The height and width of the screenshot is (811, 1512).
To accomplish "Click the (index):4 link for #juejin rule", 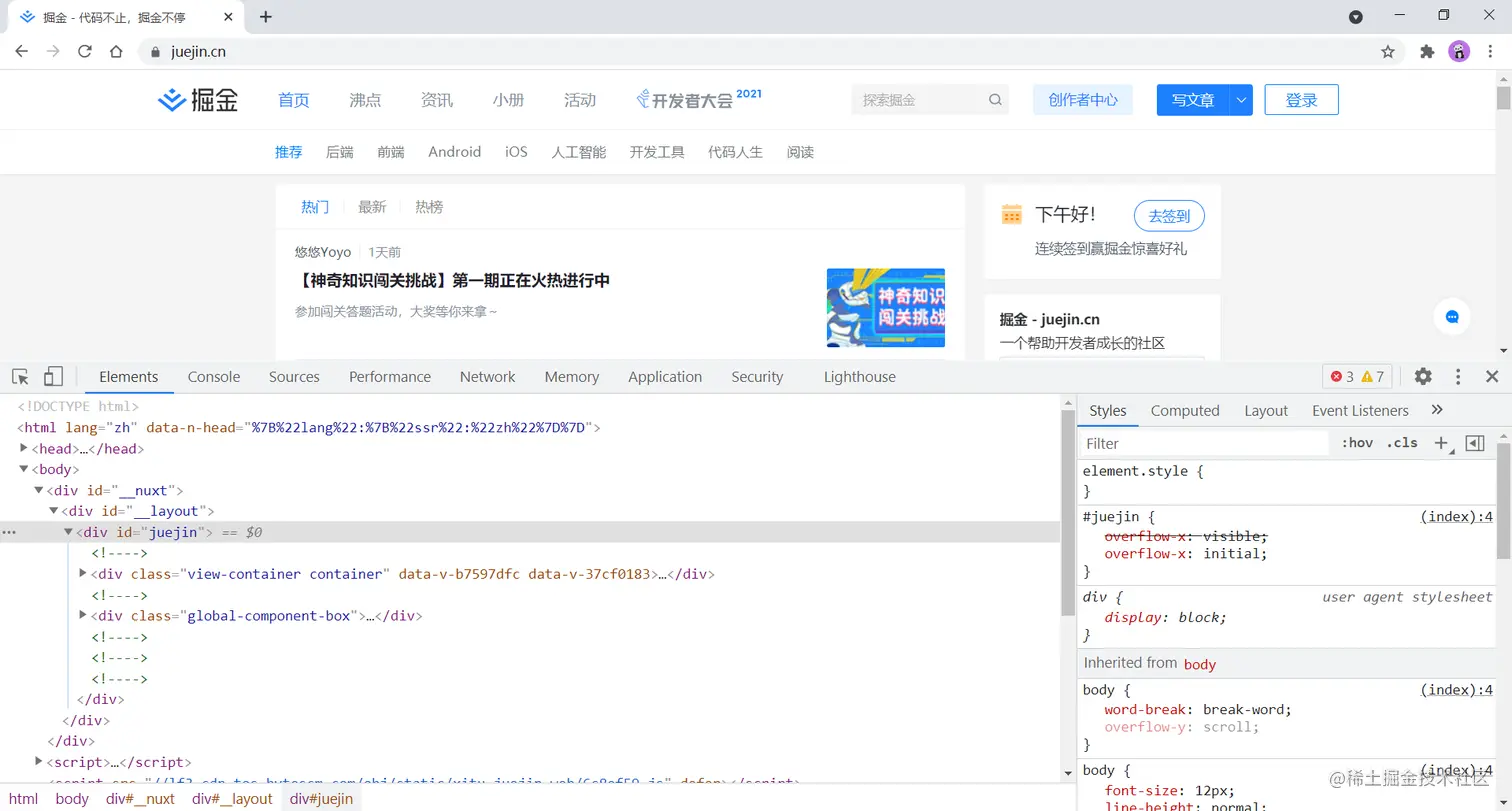I will click(x=1457, y=517).
